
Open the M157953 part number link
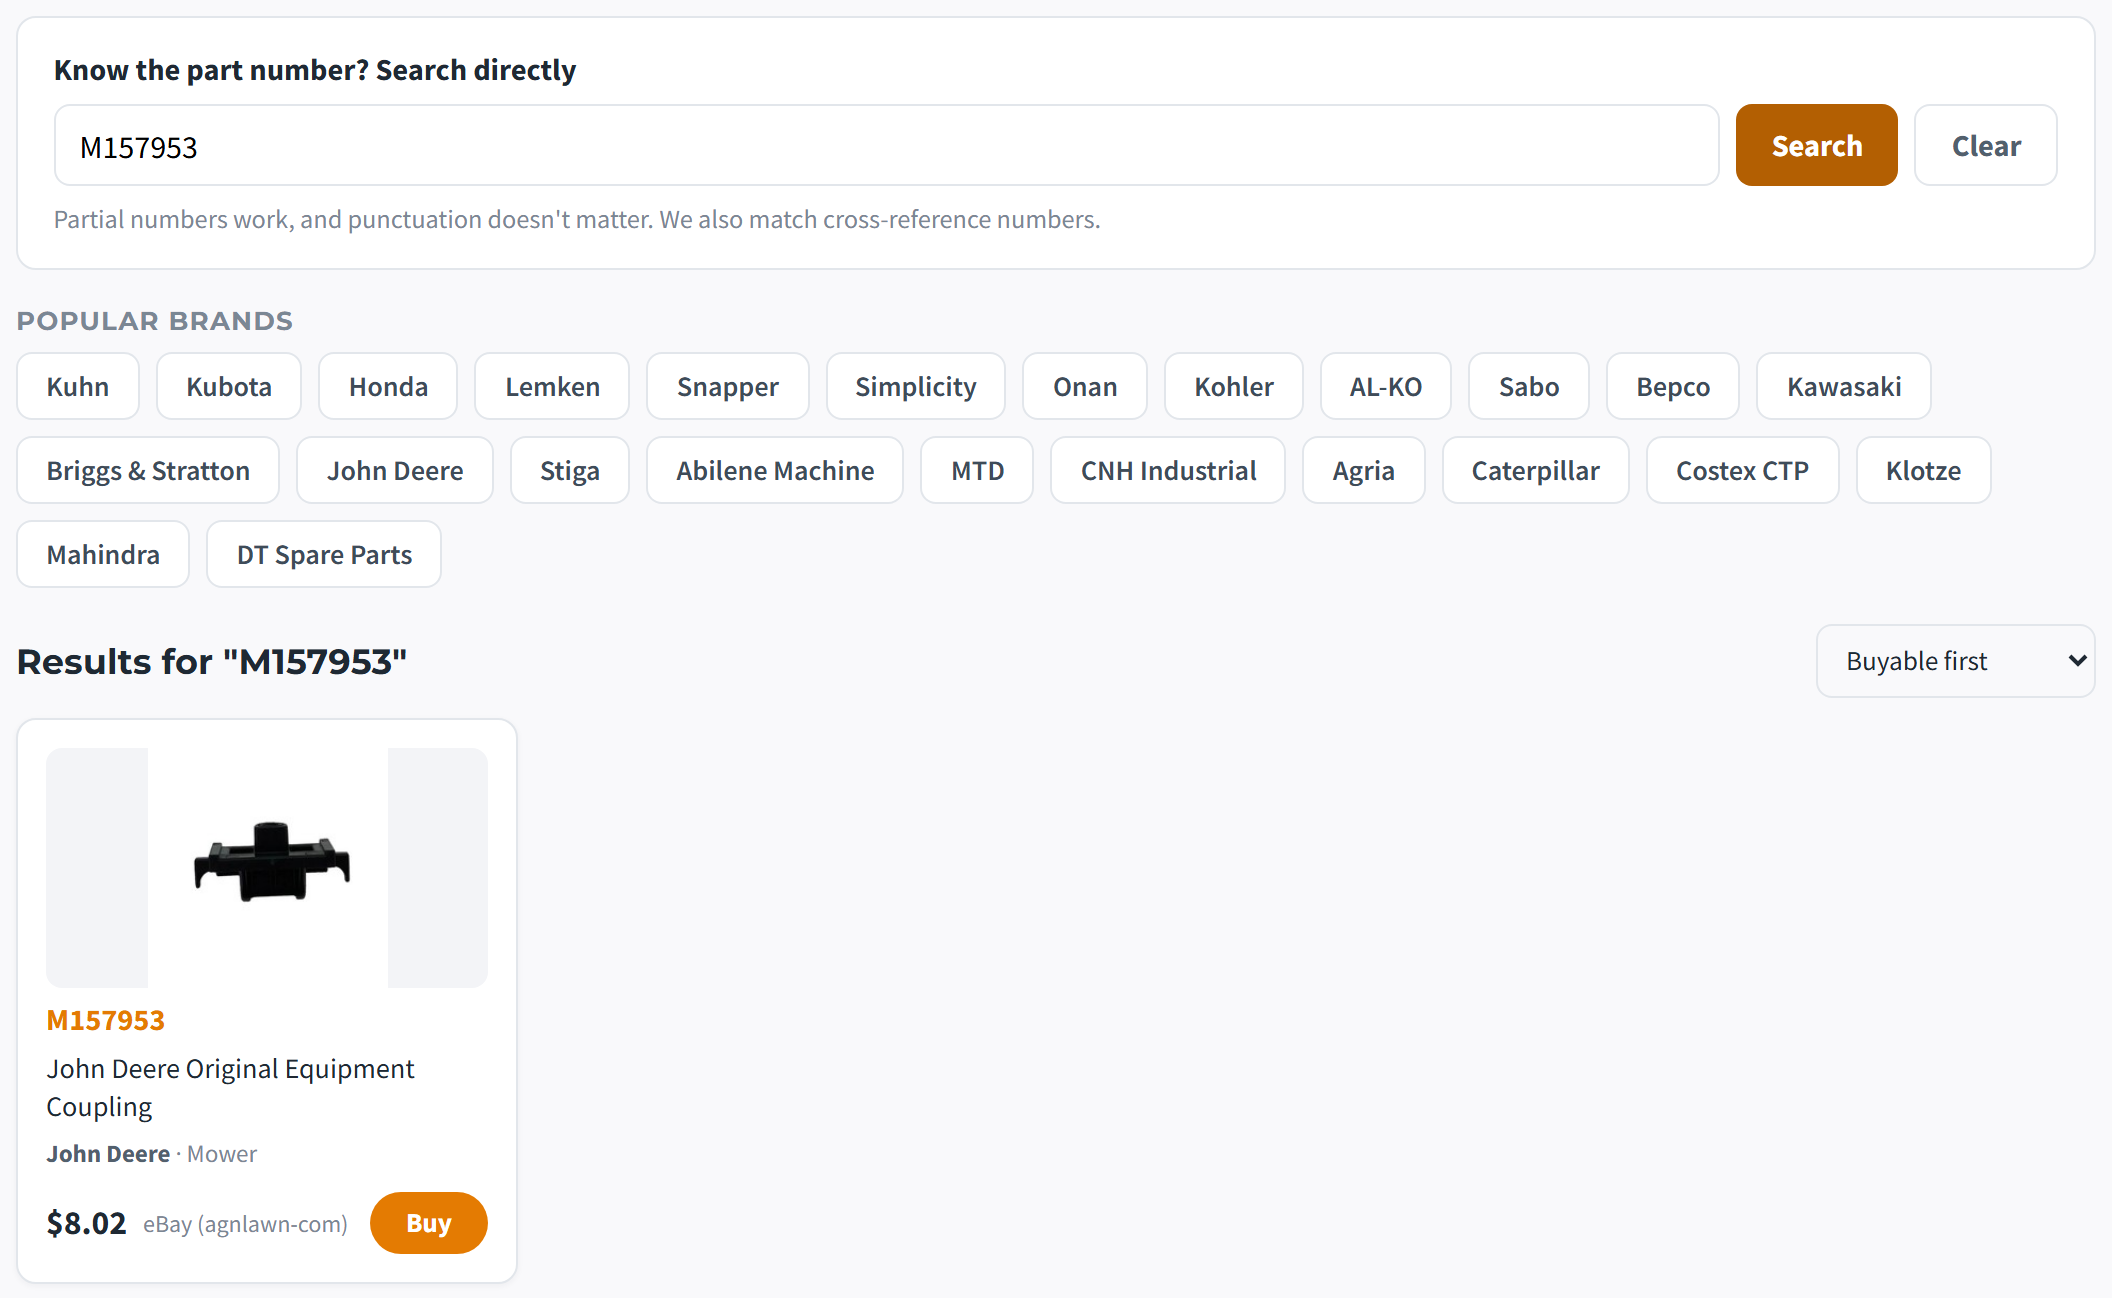[105, 1020]
